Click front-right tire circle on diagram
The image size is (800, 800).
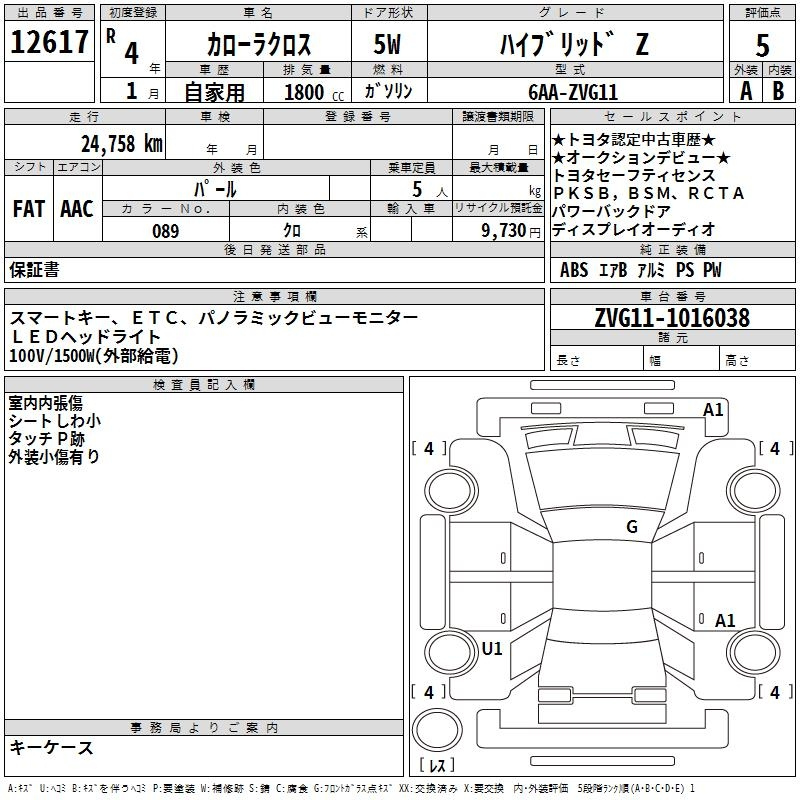pos(754,491)
